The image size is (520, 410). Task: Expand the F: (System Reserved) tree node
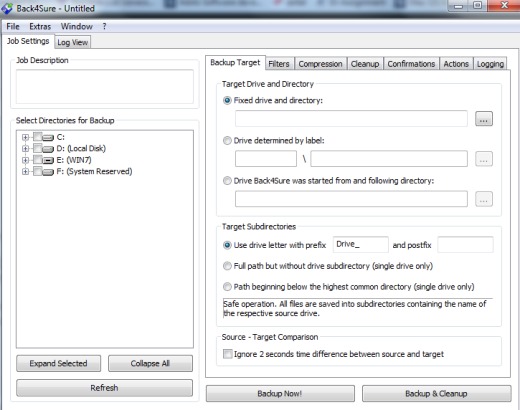coord(25,172)
